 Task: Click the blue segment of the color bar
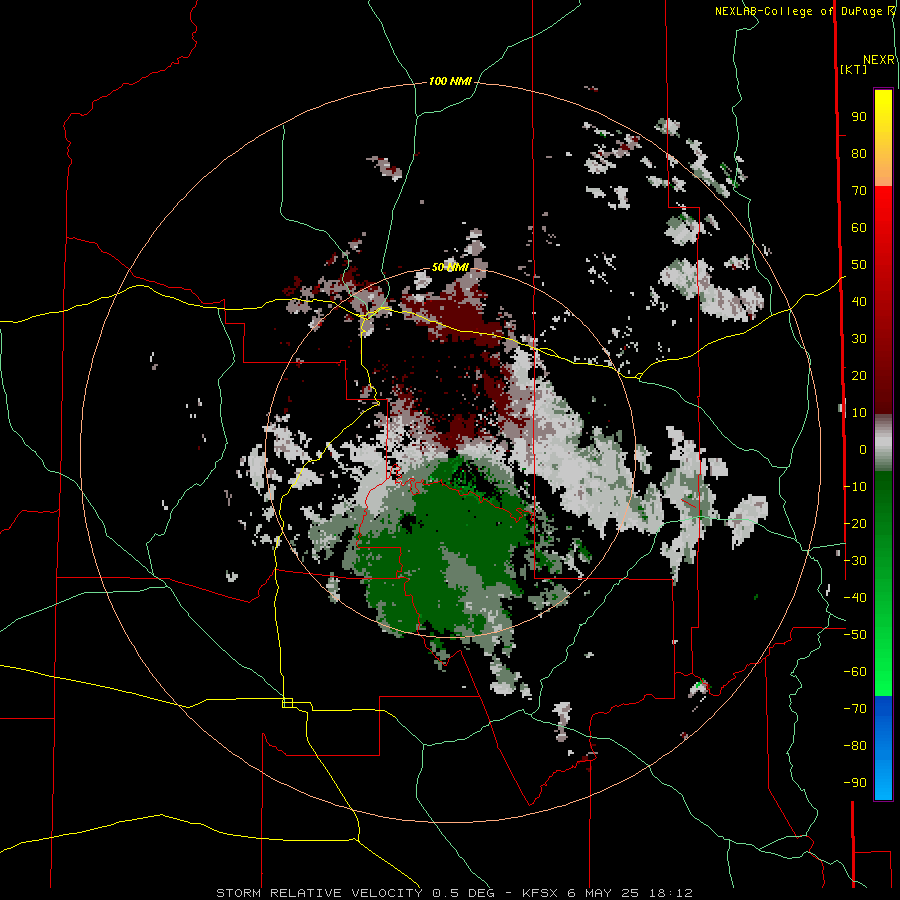click(x=883, y=747)
